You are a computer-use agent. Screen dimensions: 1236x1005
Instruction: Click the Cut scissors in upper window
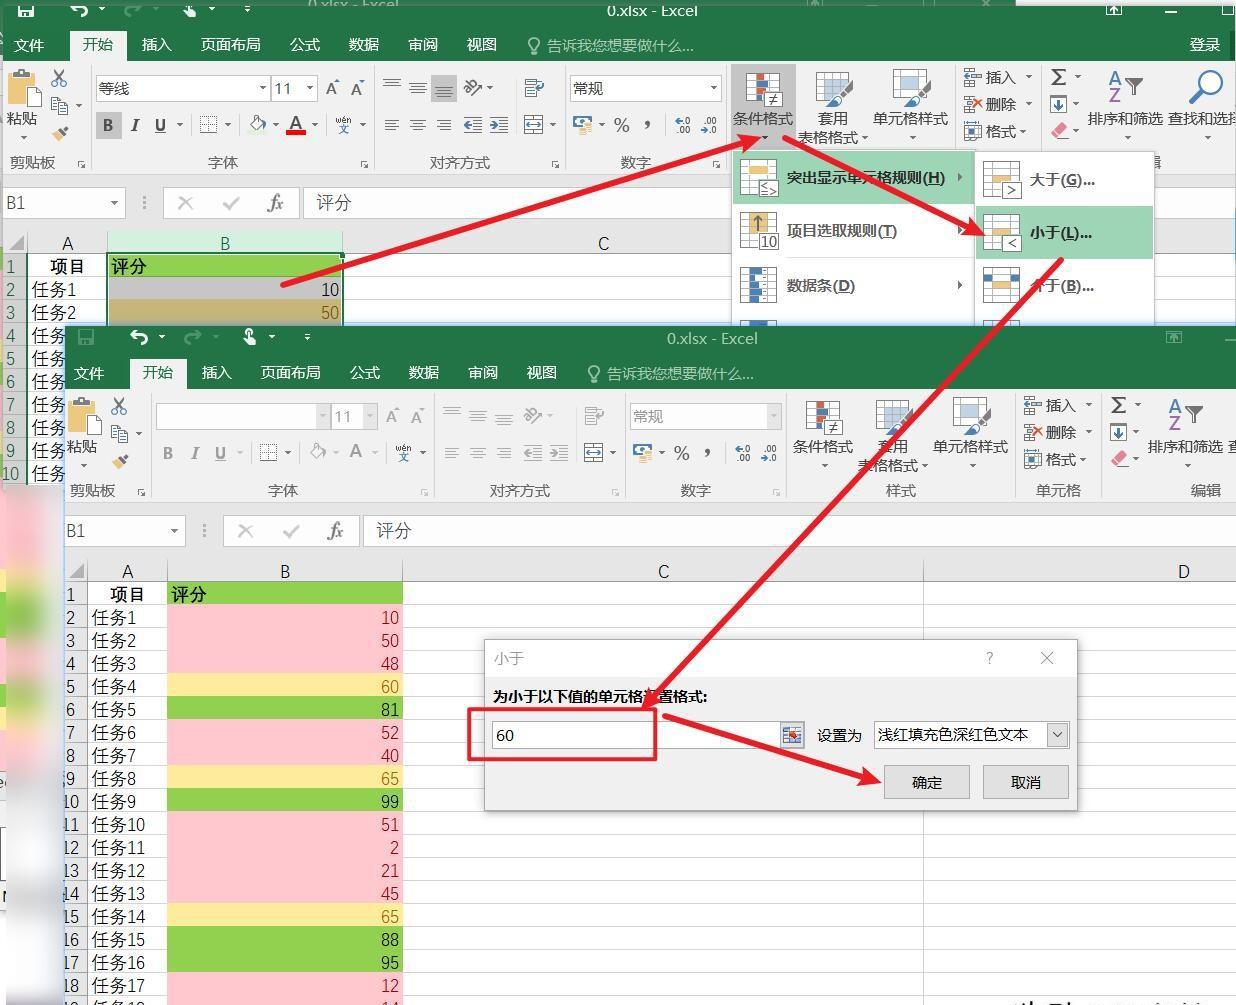[x=59, y=78]
